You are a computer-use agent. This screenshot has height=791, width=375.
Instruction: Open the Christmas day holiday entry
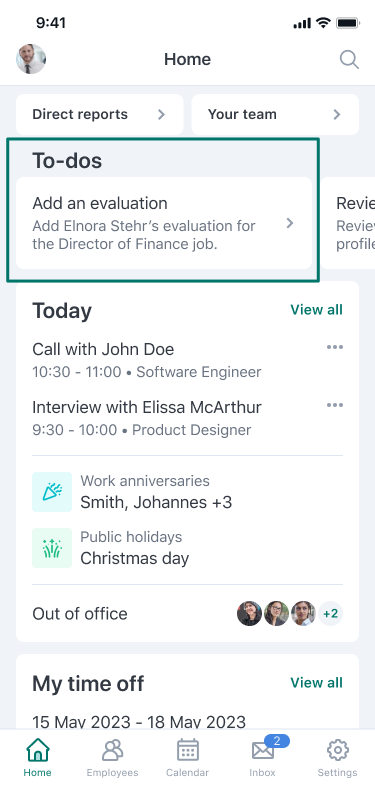(135, 548)
